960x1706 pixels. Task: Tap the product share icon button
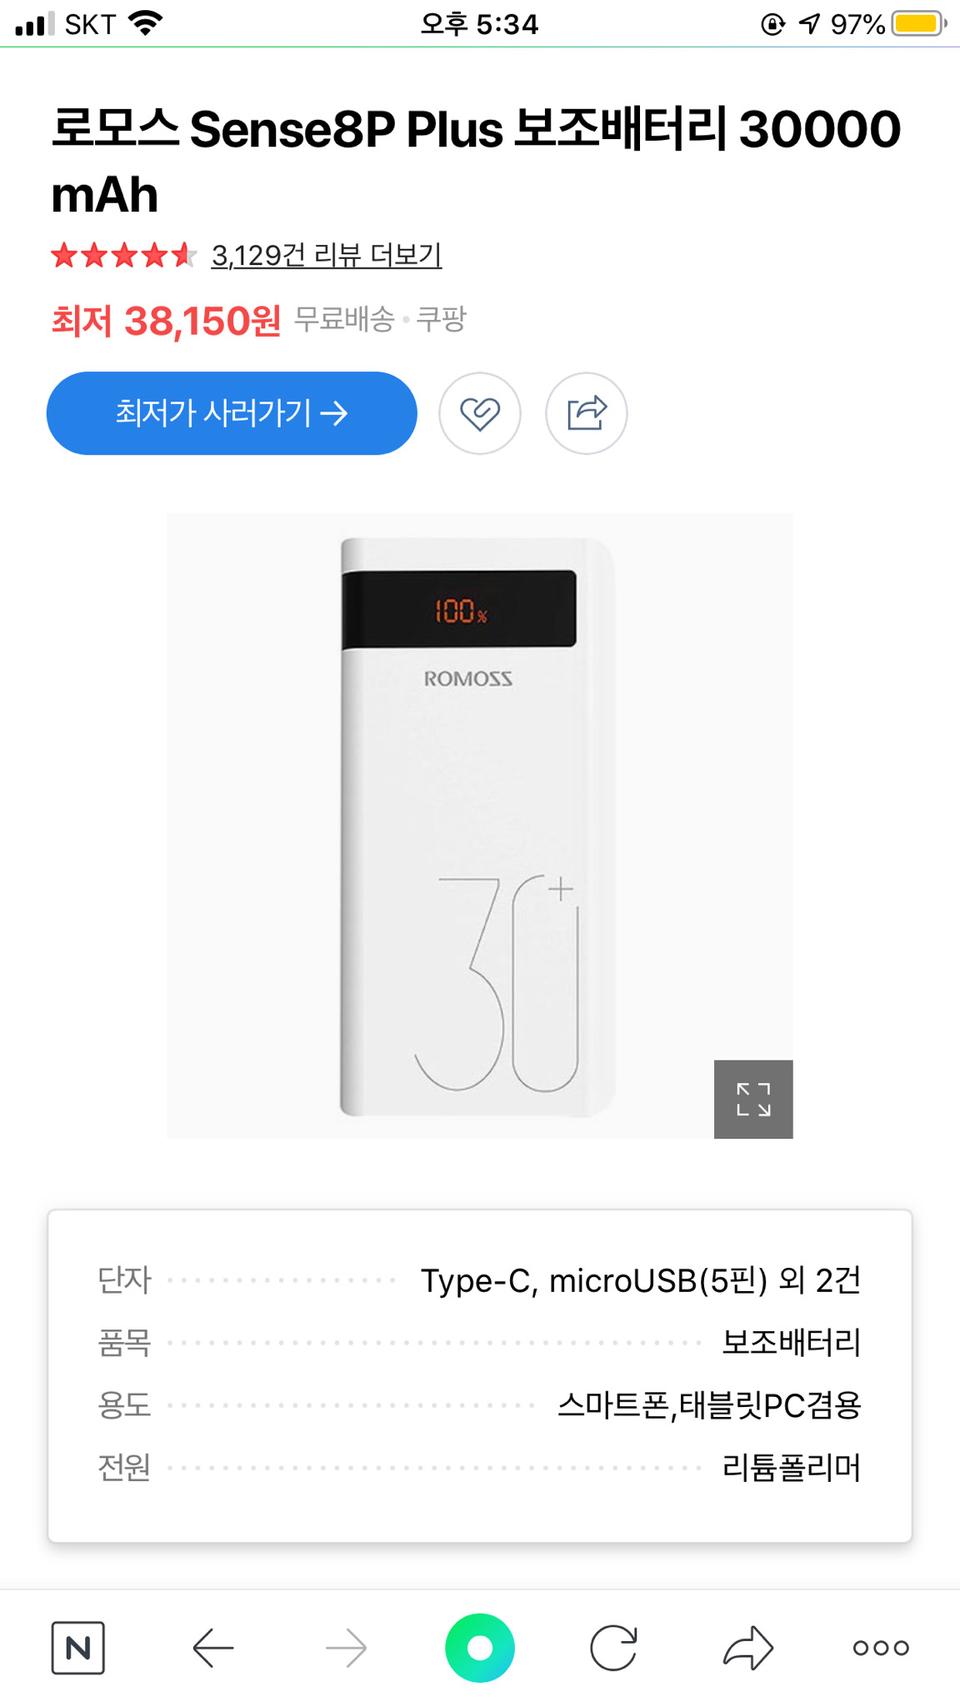(x=586, y=413)
